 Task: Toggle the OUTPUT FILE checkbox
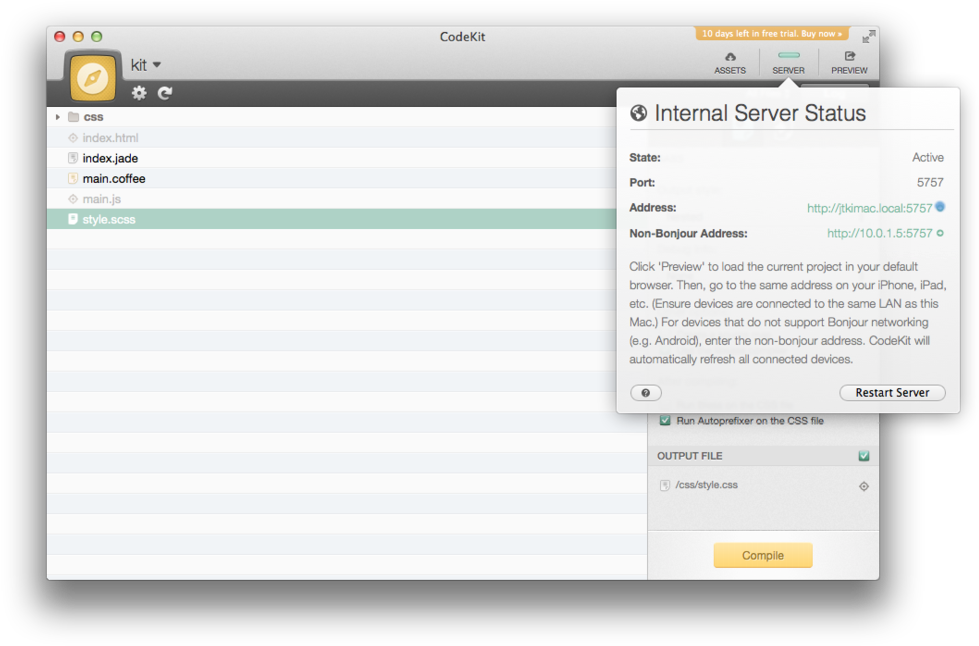point(862,456)
